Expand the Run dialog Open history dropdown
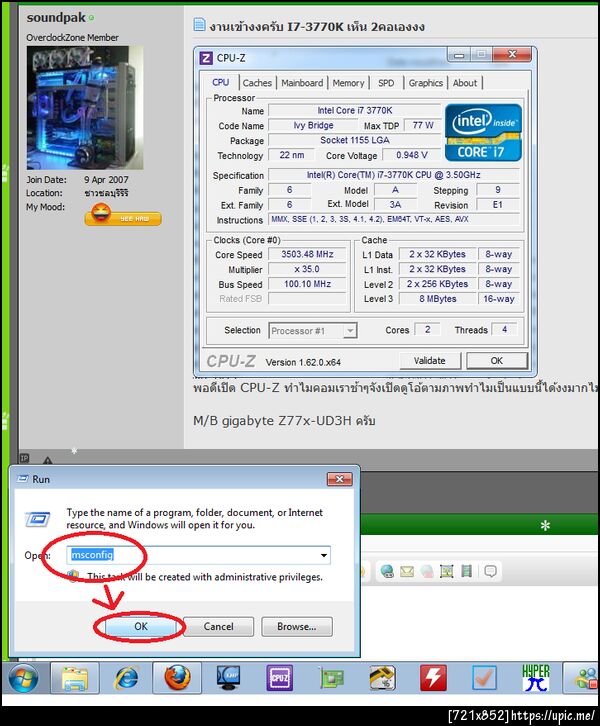 click(x=324, y=555)
